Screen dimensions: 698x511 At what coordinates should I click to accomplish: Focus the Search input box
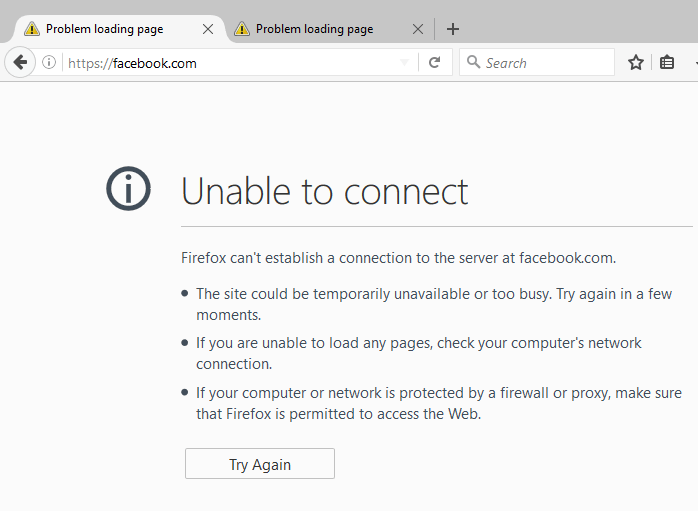click(537, 62)
